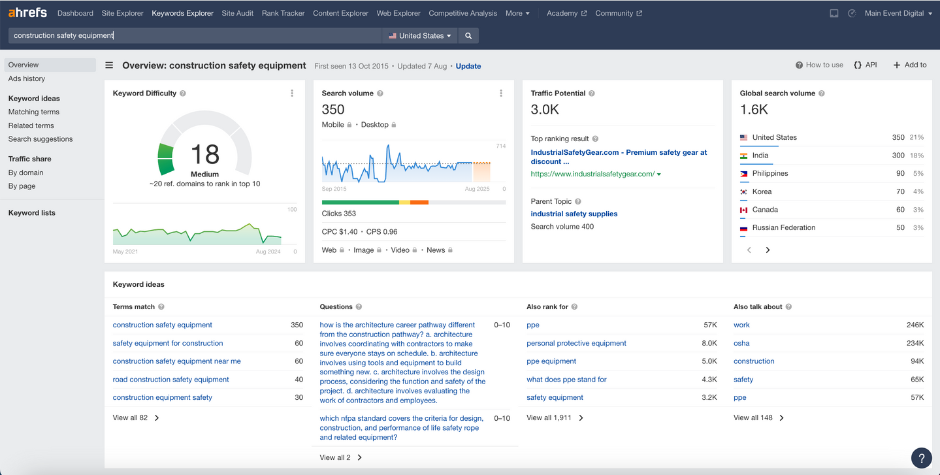Image resolution: width=940 pixels, height=475 pixels.
Task: Go to next page of countries
Action: point(768,249)
